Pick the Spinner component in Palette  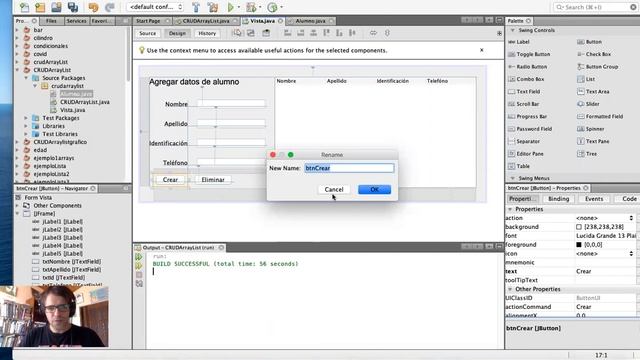591,129
